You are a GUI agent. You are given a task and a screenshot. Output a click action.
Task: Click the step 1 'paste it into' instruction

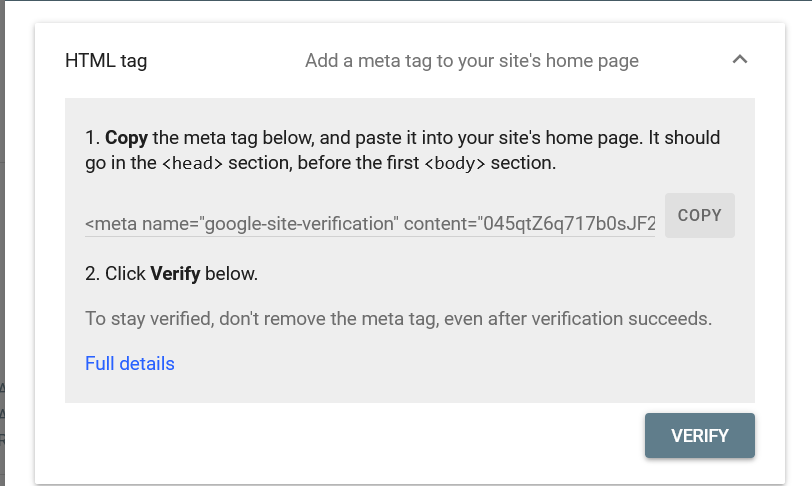[410, 137]
